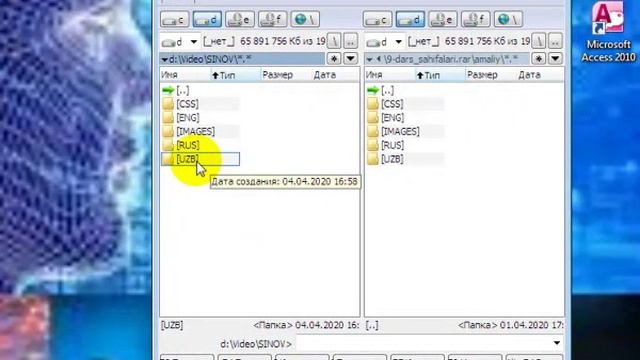The width and height of the screenshot is (640, 360).
Task: Open right panel drive dropdown
Action: click(385, 42)
